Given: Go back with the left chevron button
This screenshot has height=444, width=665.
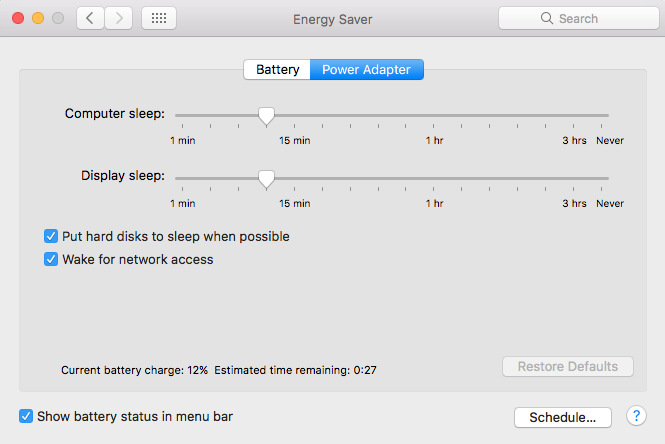Looking at the screenshot, I should [x=90, y=18].
